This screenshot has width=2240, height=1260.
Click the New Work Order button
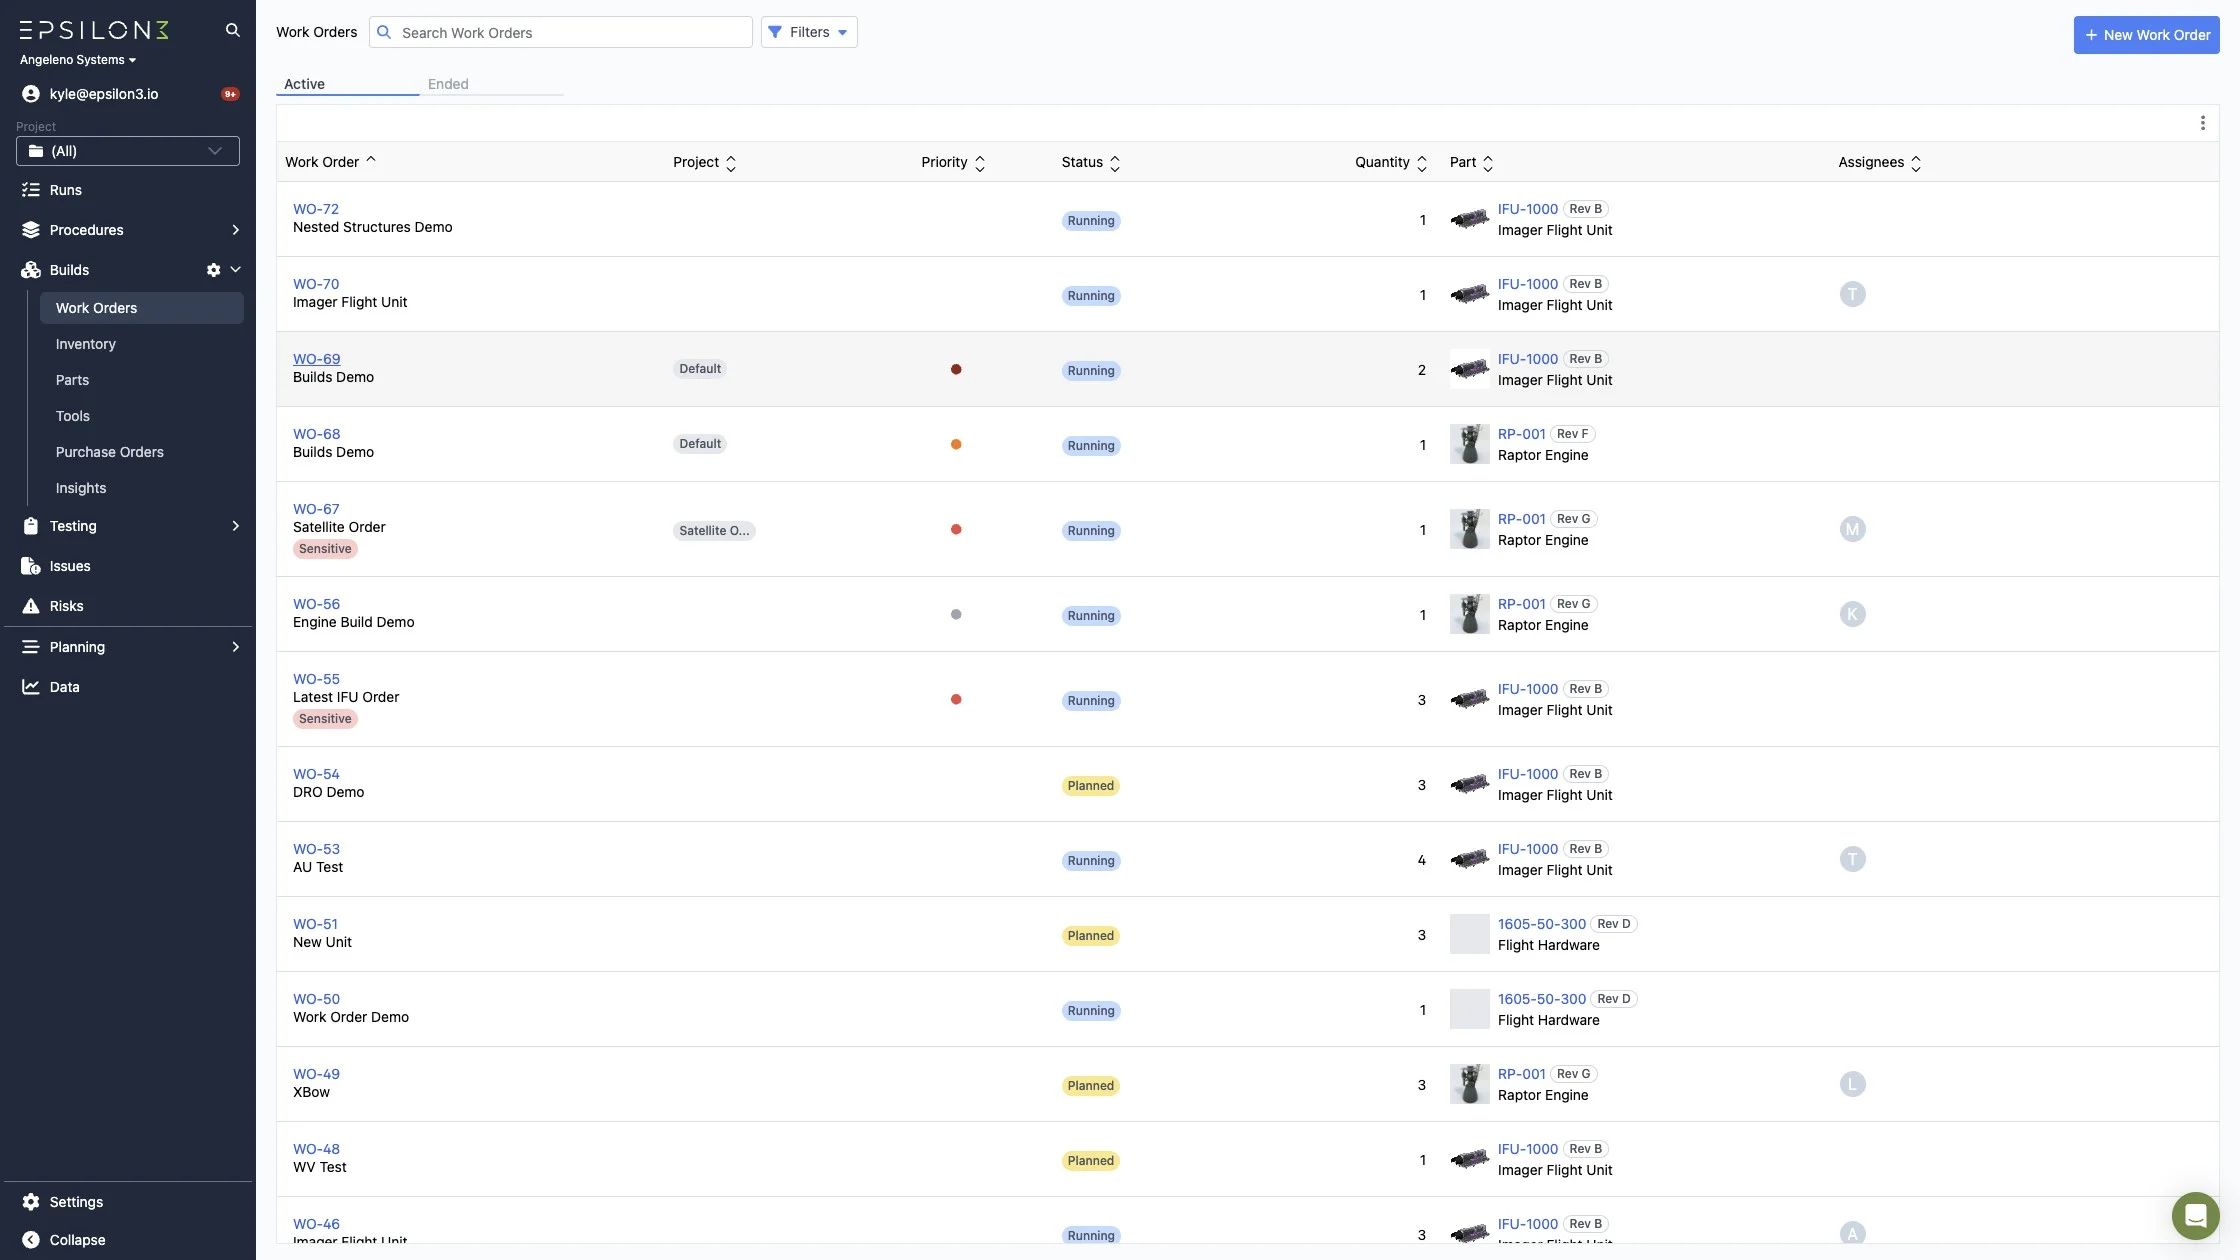coord(2146,35)
